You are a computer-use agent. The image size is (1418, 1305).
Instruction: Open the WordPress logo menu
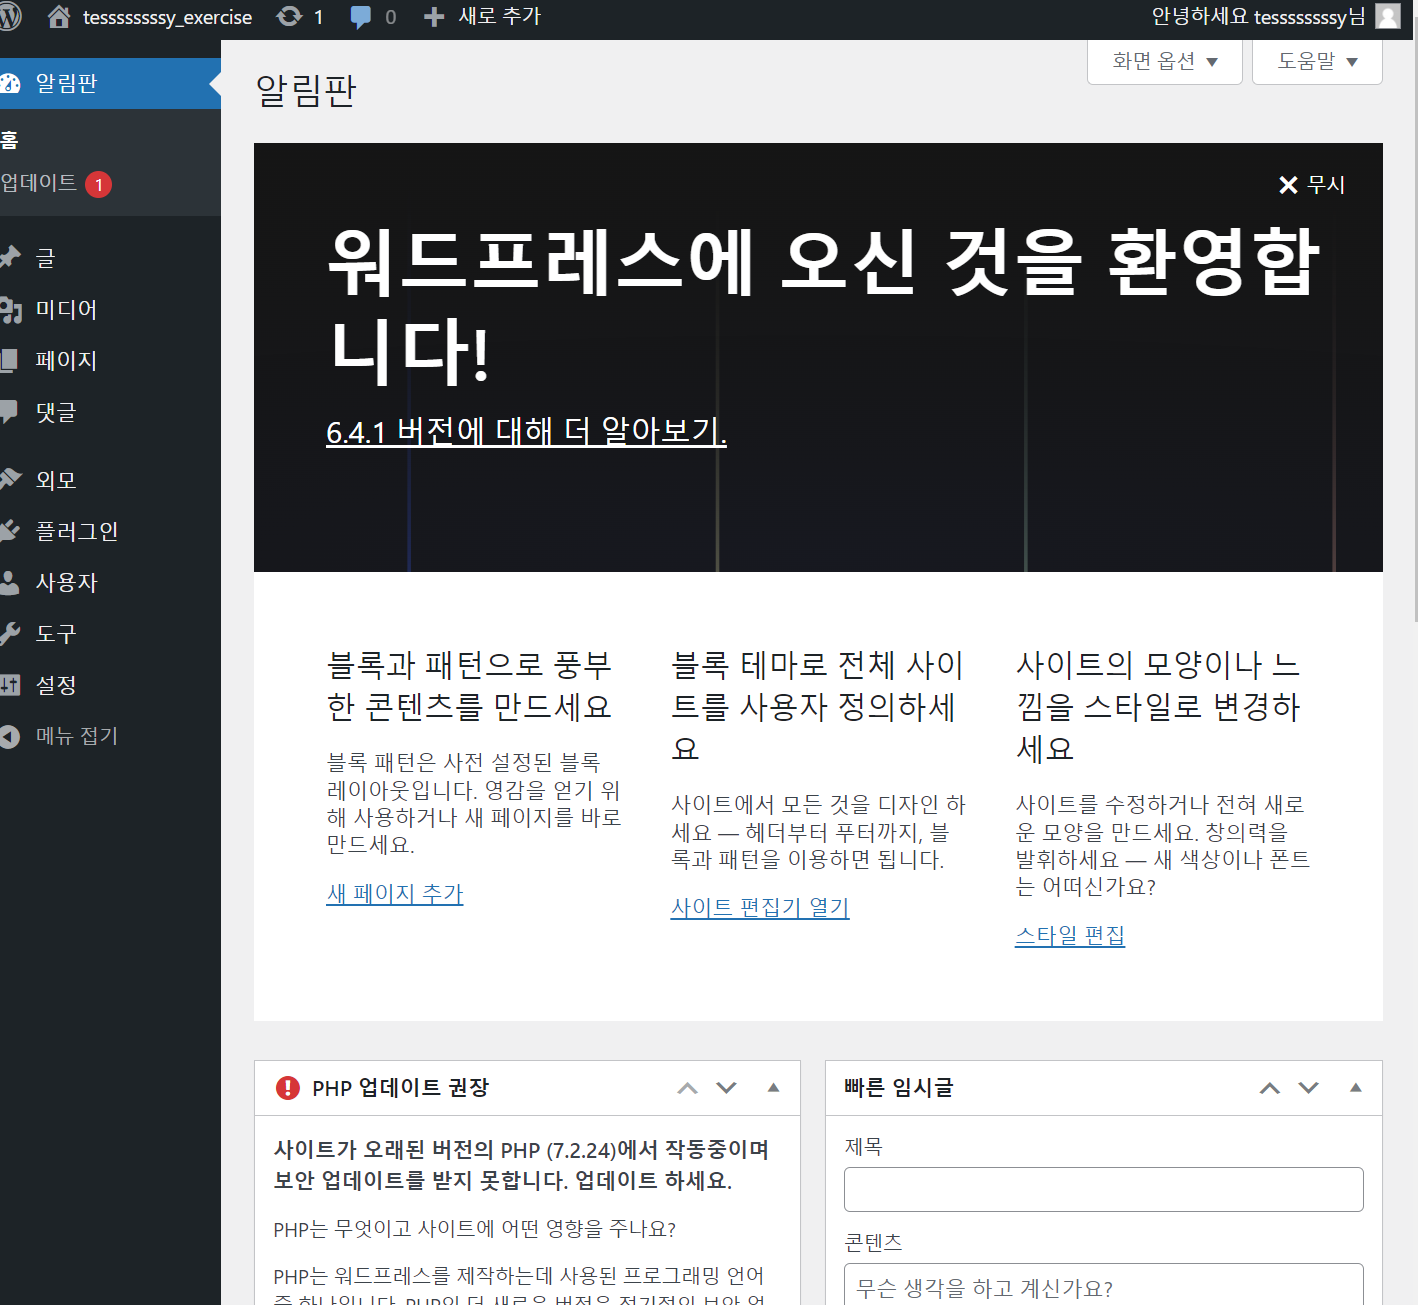(9, 17)
